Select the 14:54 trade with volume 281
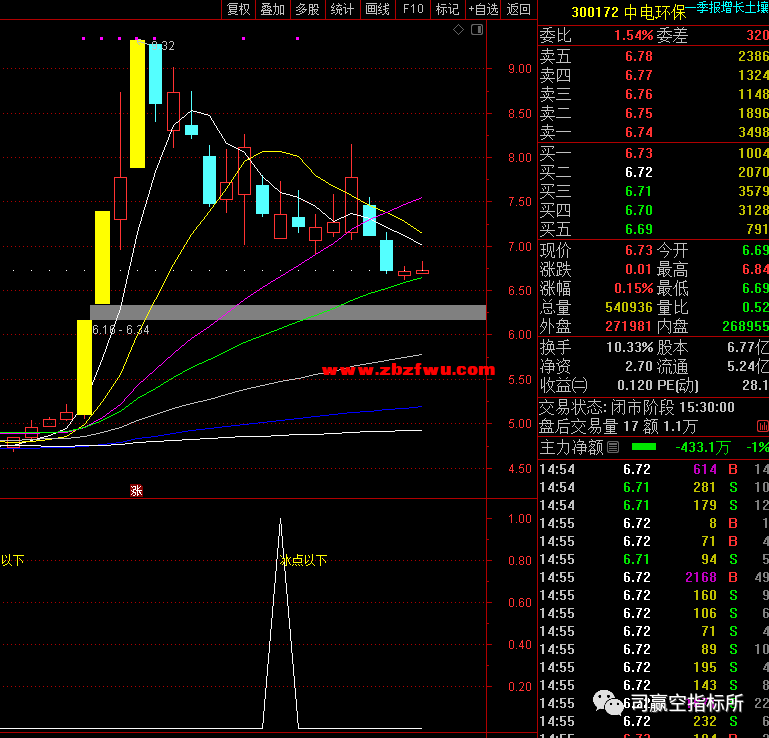The width and height of the screenshot is (769, 738). (653, 487)
